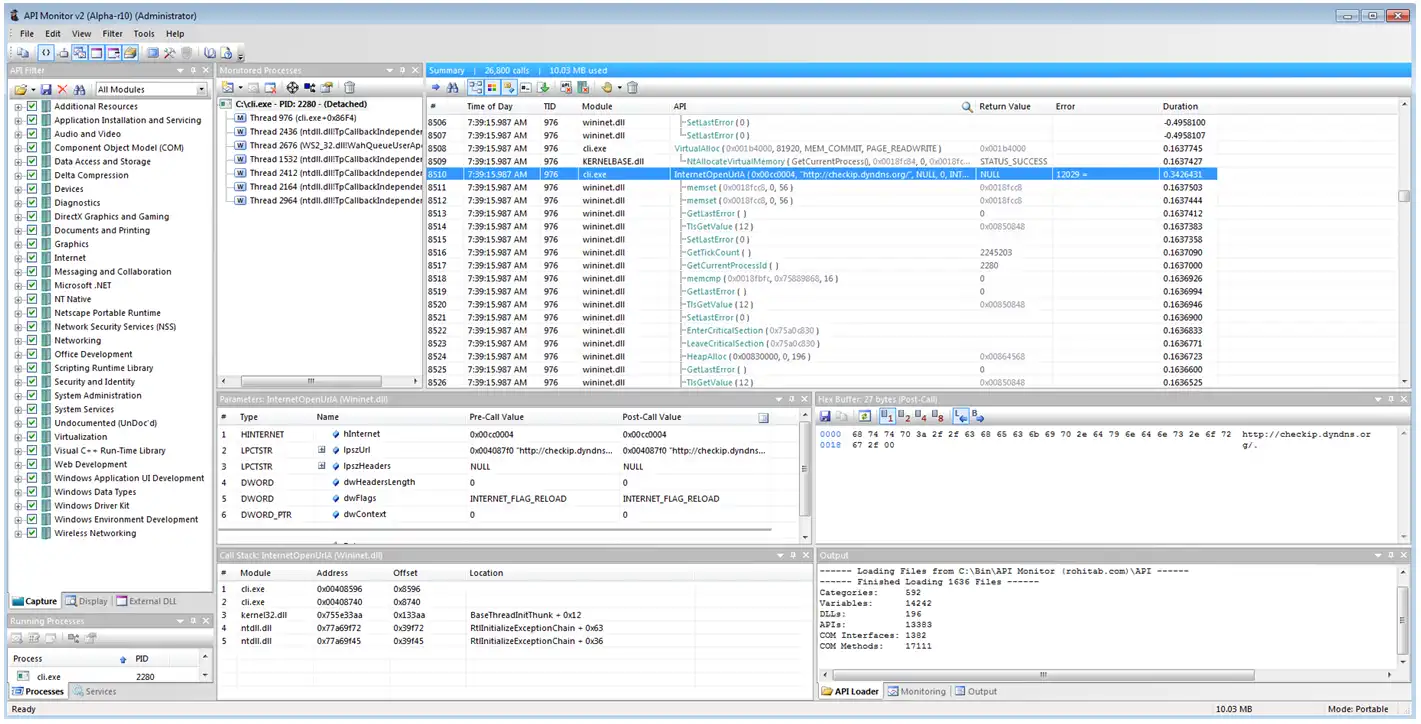Open the All Modules dropdown

[x=201, y=90]
